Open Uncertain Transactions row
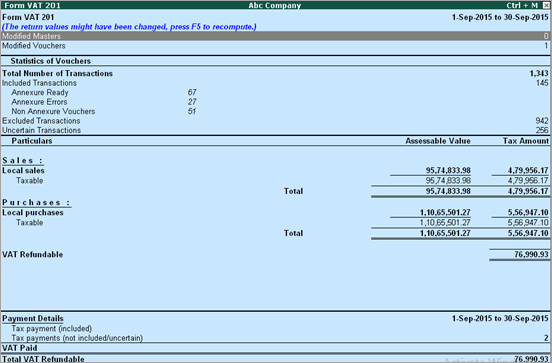Screen dimensions: 552x363 point(275,130)
